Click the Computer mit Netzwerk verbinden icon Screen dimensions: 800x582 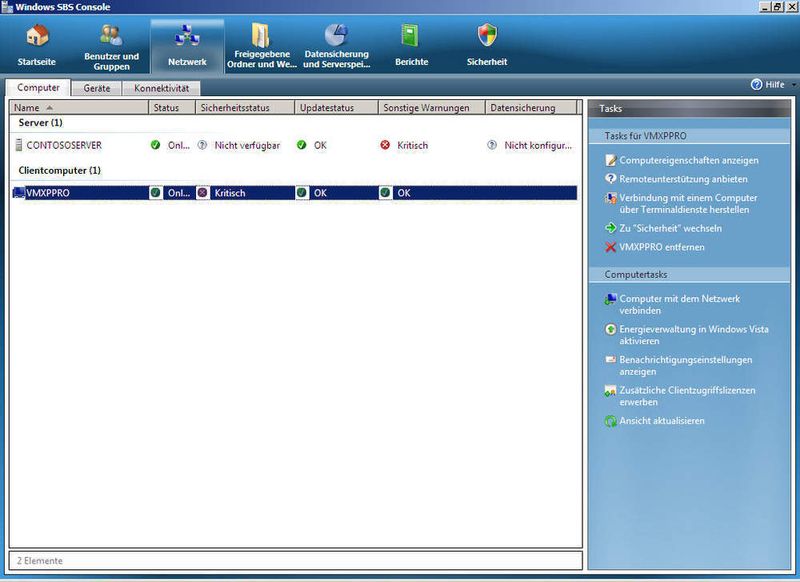pyautogui.click(x=610, y=299)
